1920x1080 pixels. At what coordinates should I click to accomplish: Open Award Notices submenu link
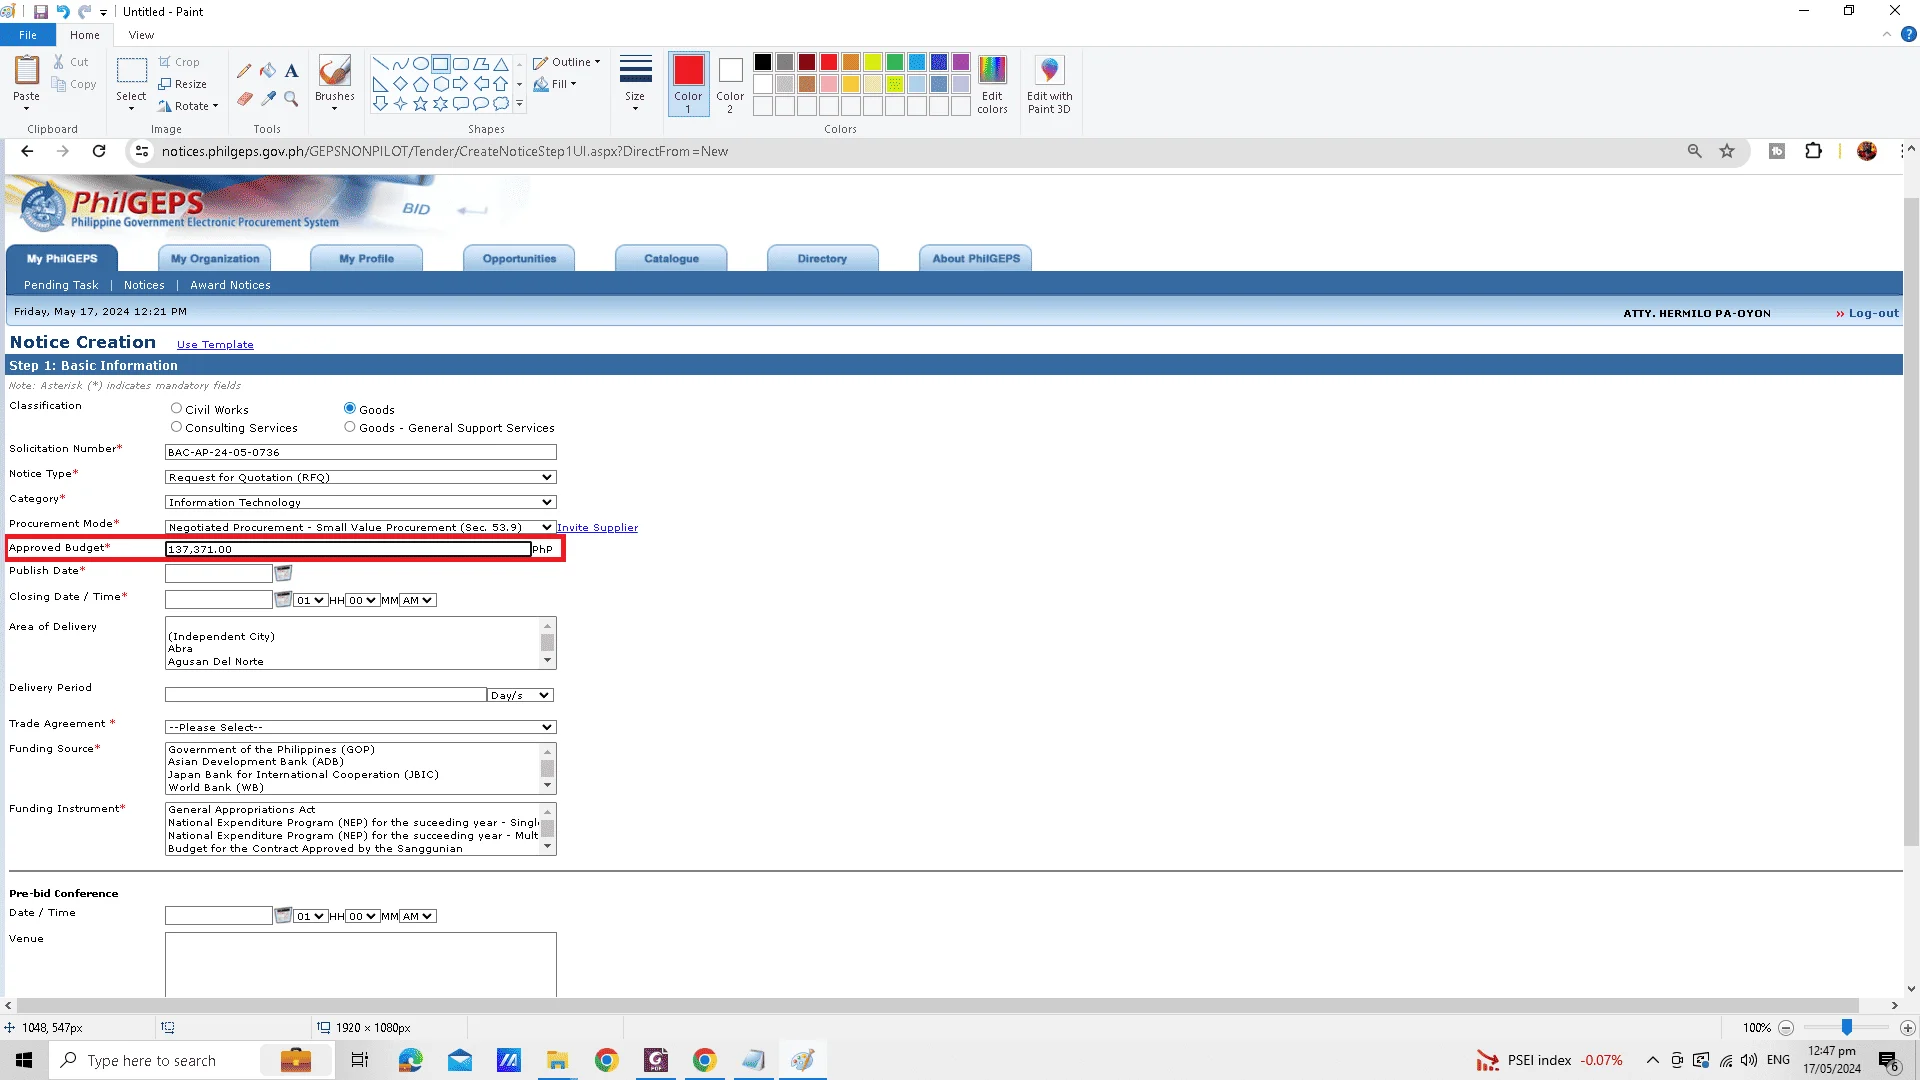tap(230, 285)
